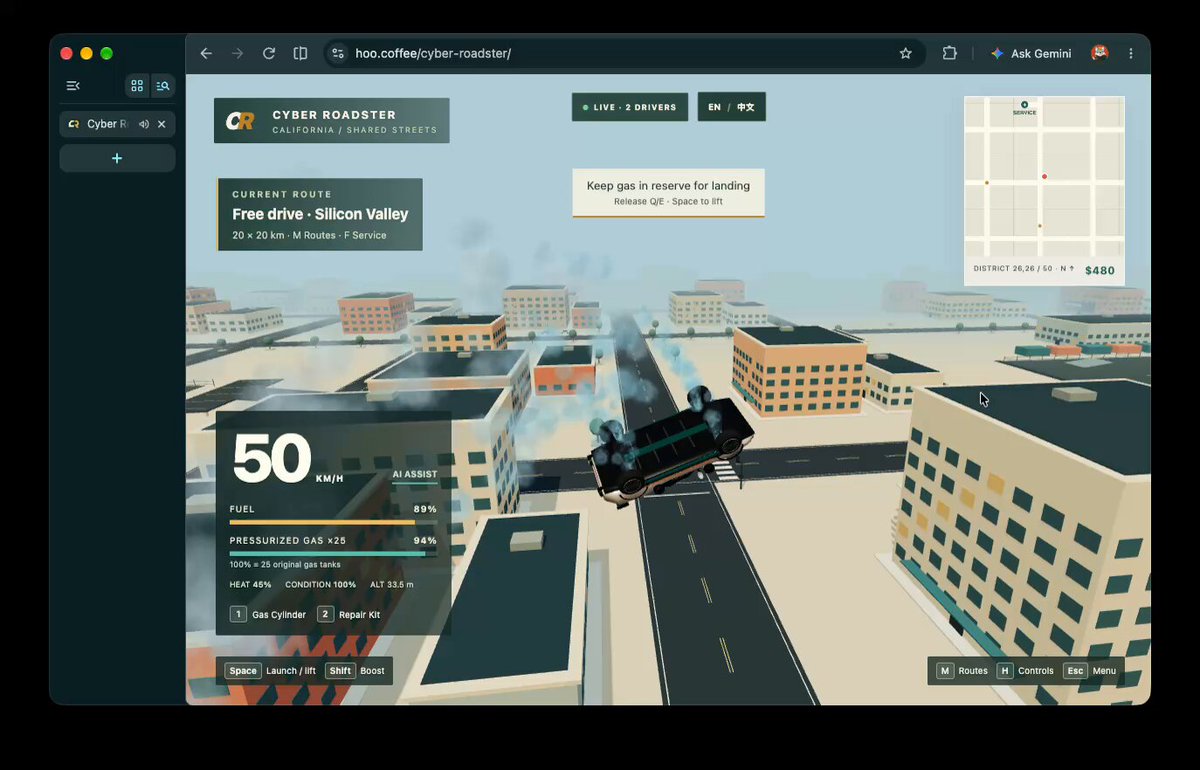Click the LIVE · 2 DRIVERS badge
Image resolution: width=1200 pixels, height=770 pixels.
630,107
